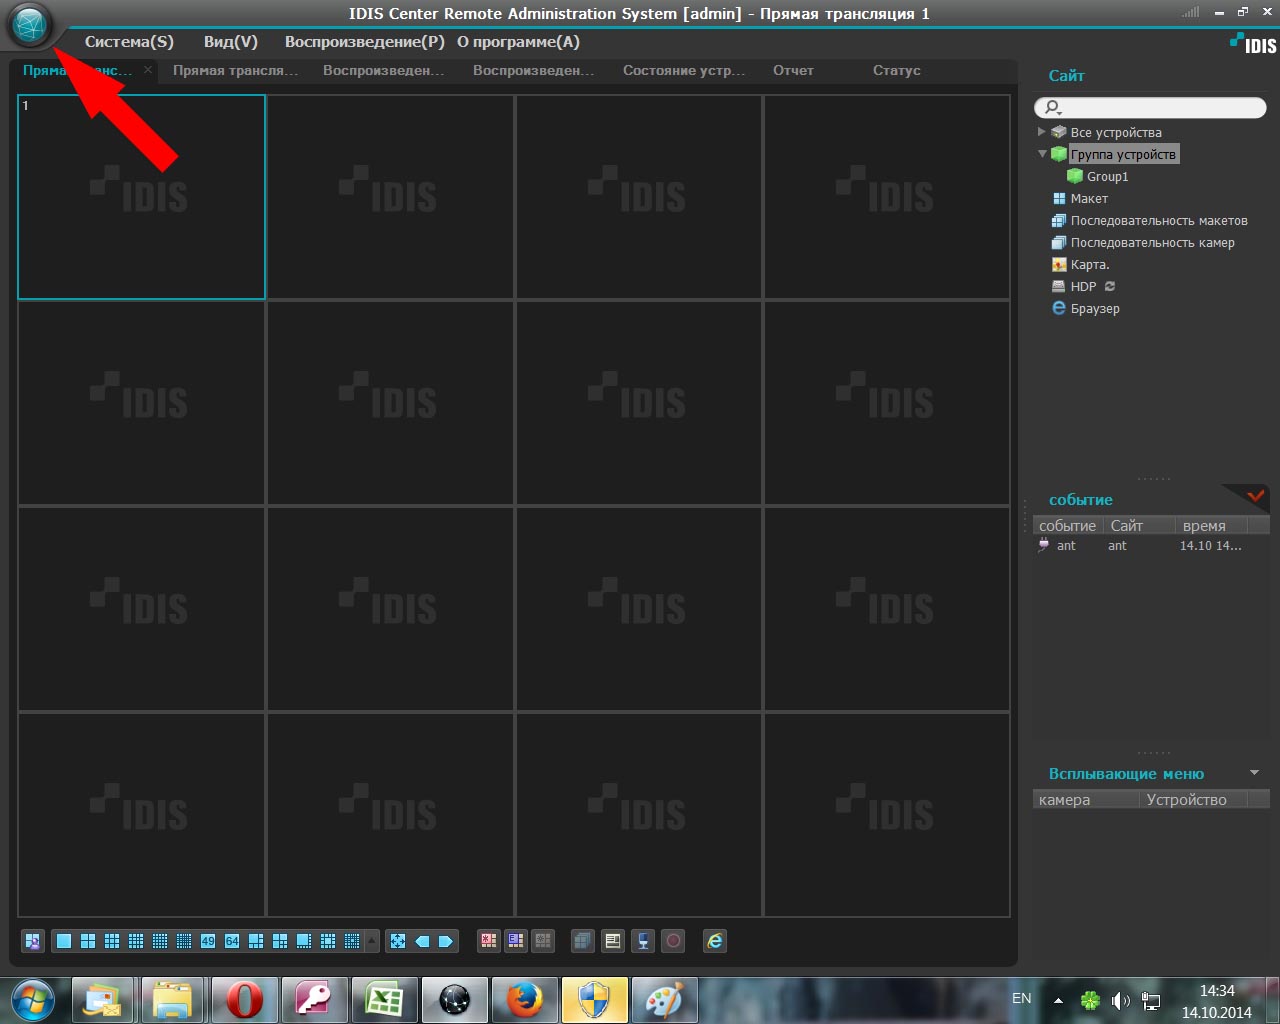Switch to the Состояние устр... tab
This screenshot has height=1024, width=1280.
coord(684,71)
